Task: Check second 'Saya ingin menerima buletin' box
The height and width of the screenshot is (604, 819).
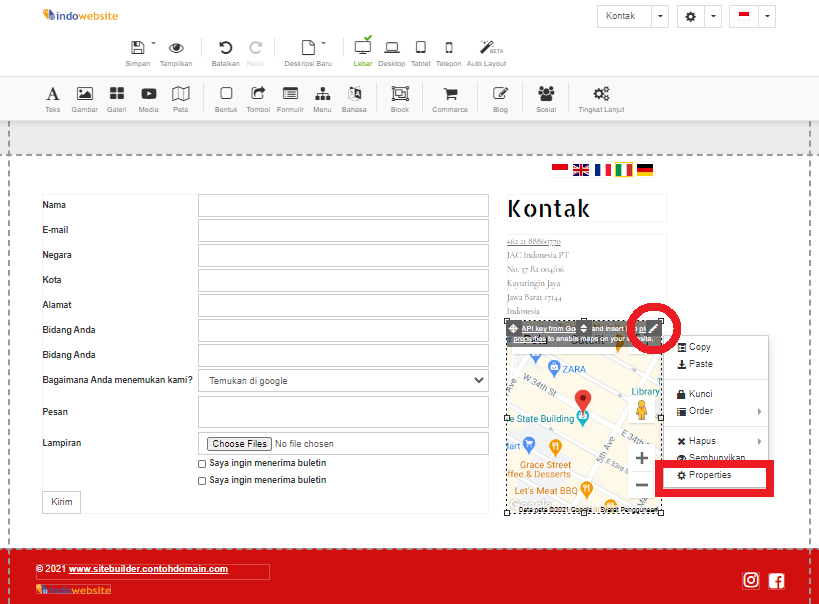Action: (202, 481)
